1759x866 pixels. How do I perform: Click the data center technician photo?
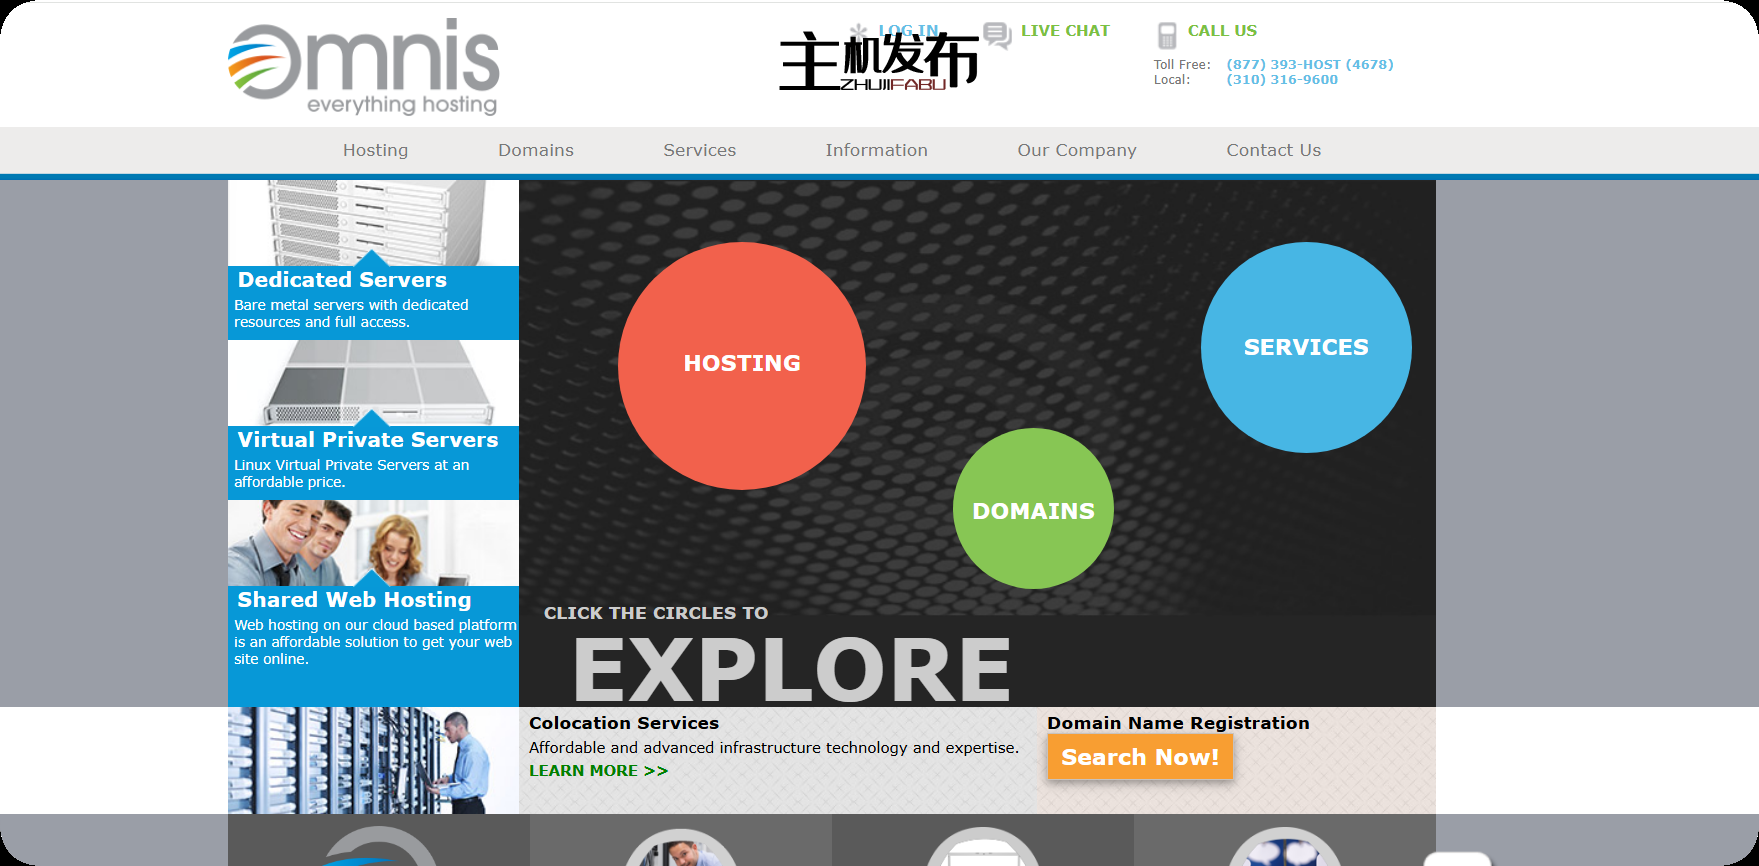373,760
